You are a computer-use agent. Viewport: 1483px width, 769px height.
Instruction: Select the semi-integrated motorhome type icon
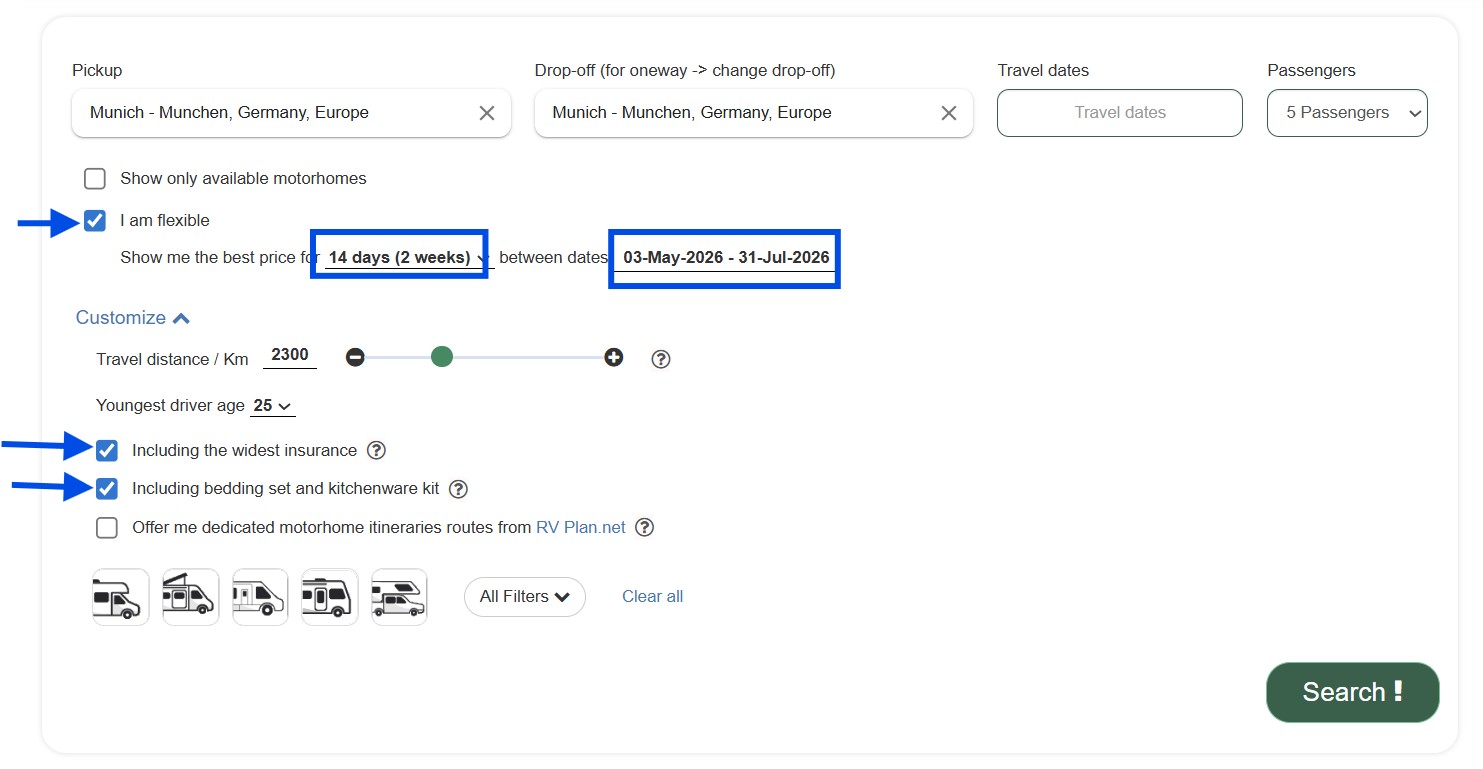coord(260,597)
